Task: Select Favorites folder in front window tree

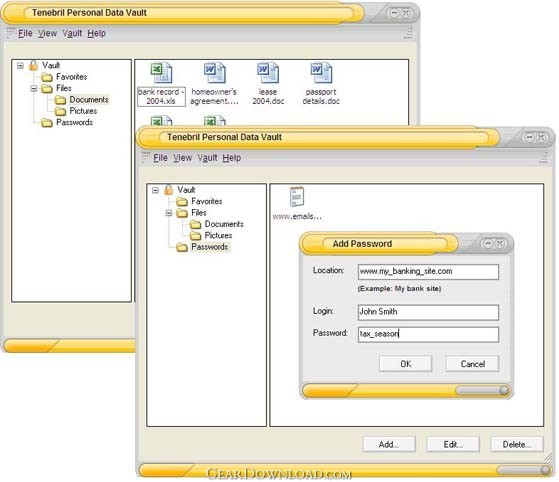Action: tap(199, 201)
